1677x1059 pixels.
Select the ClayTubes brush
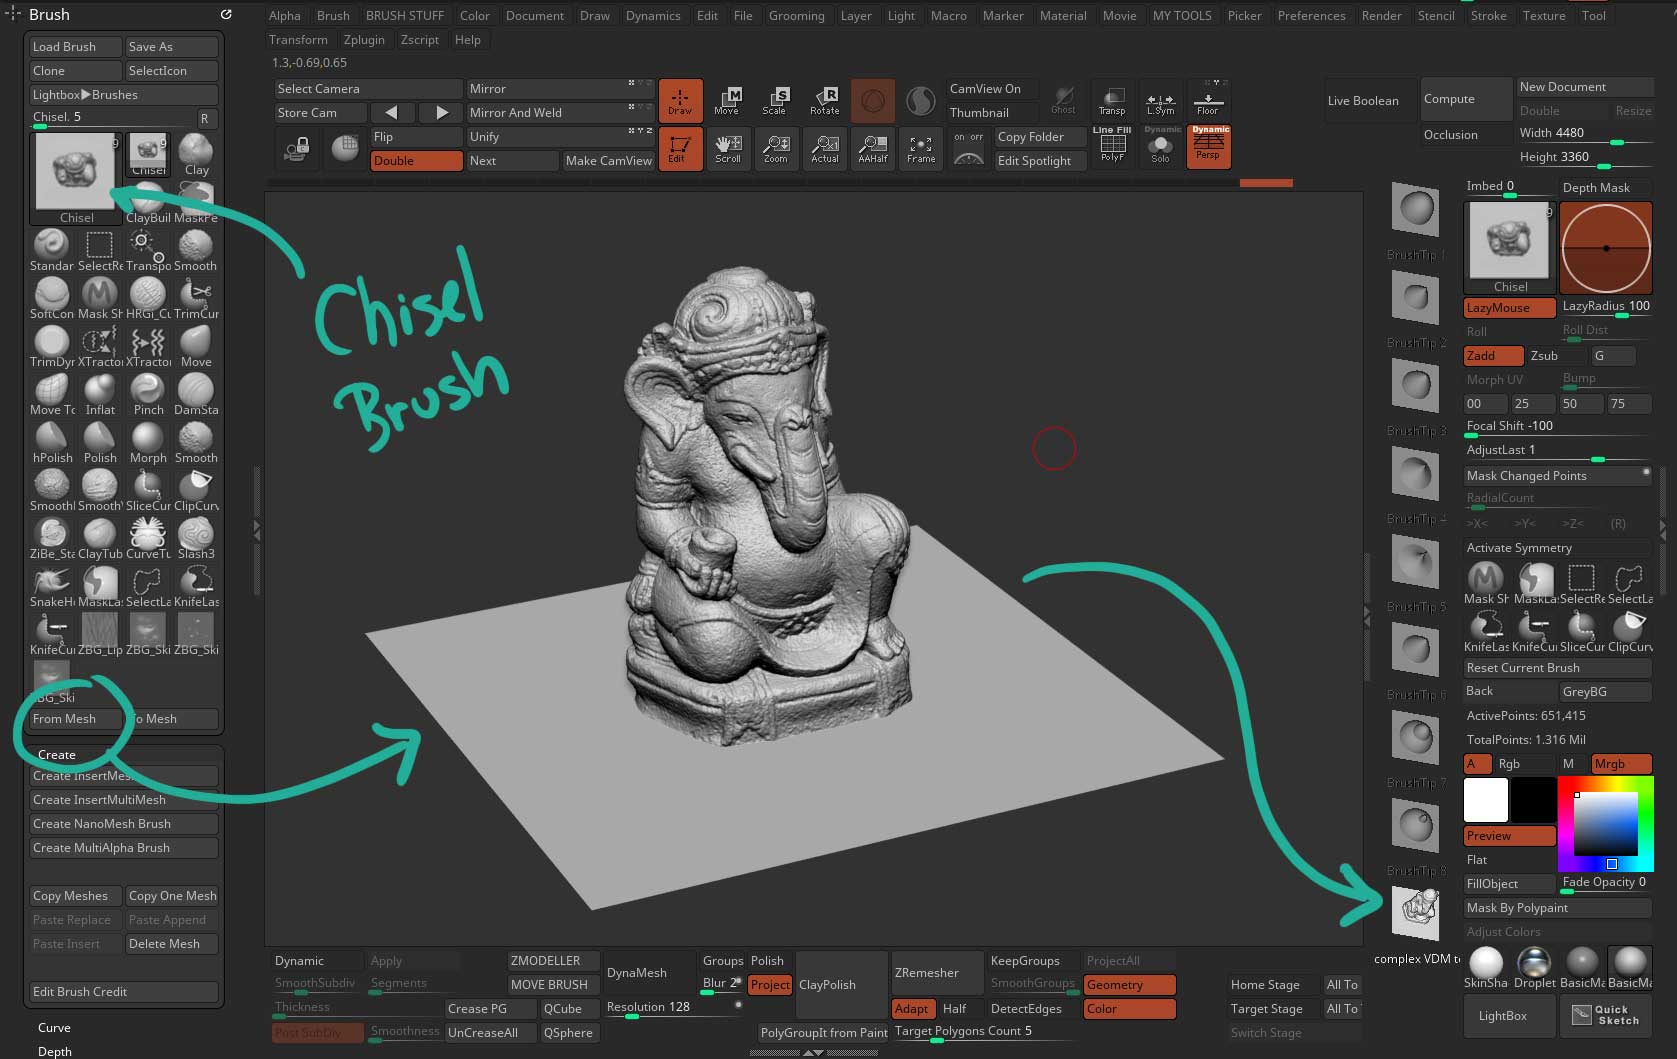point(99,538)
